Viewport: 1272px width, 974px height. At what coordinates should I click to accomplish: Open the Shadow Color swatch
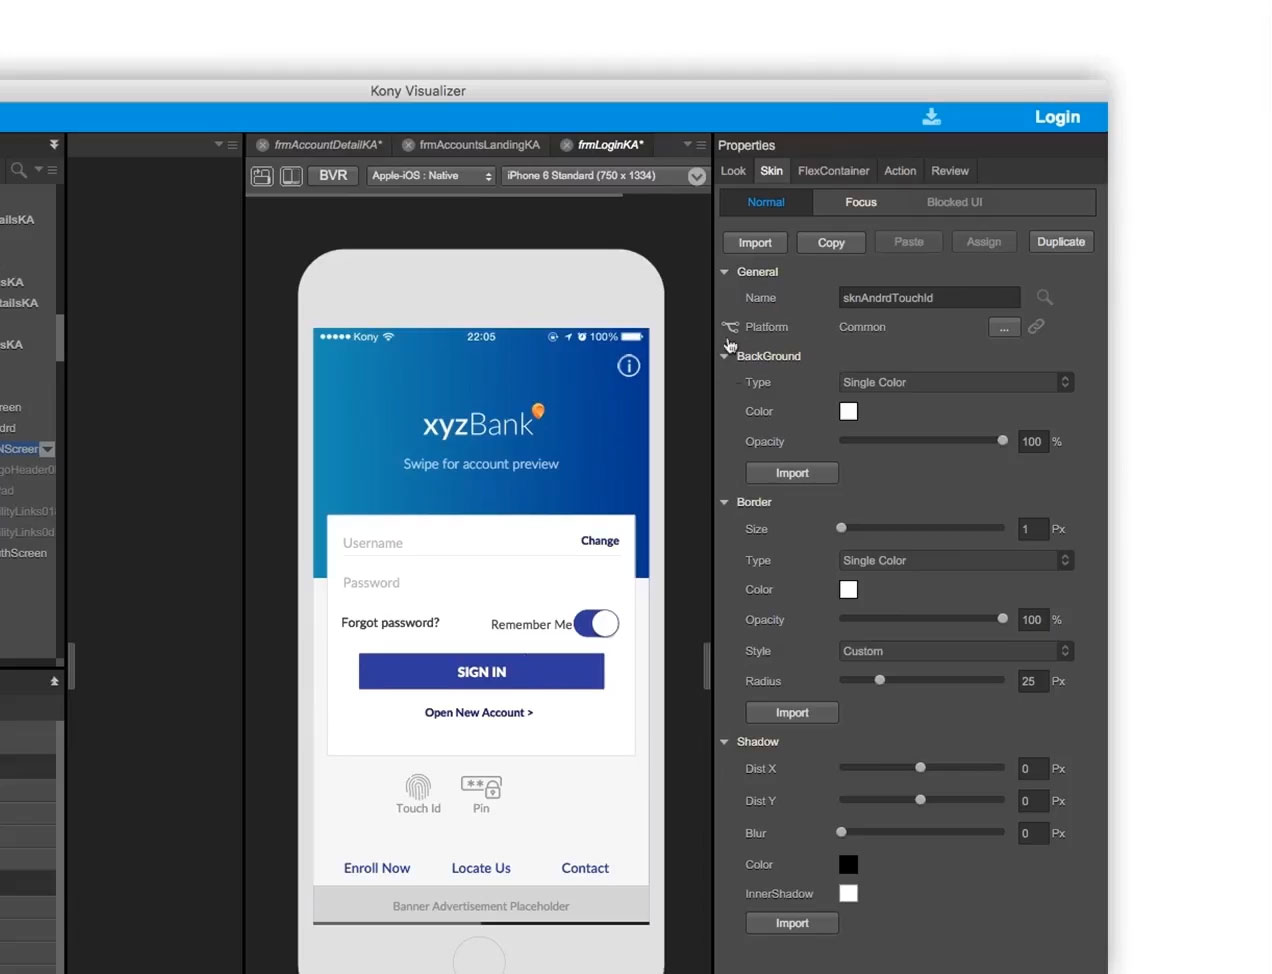[848, 864]
